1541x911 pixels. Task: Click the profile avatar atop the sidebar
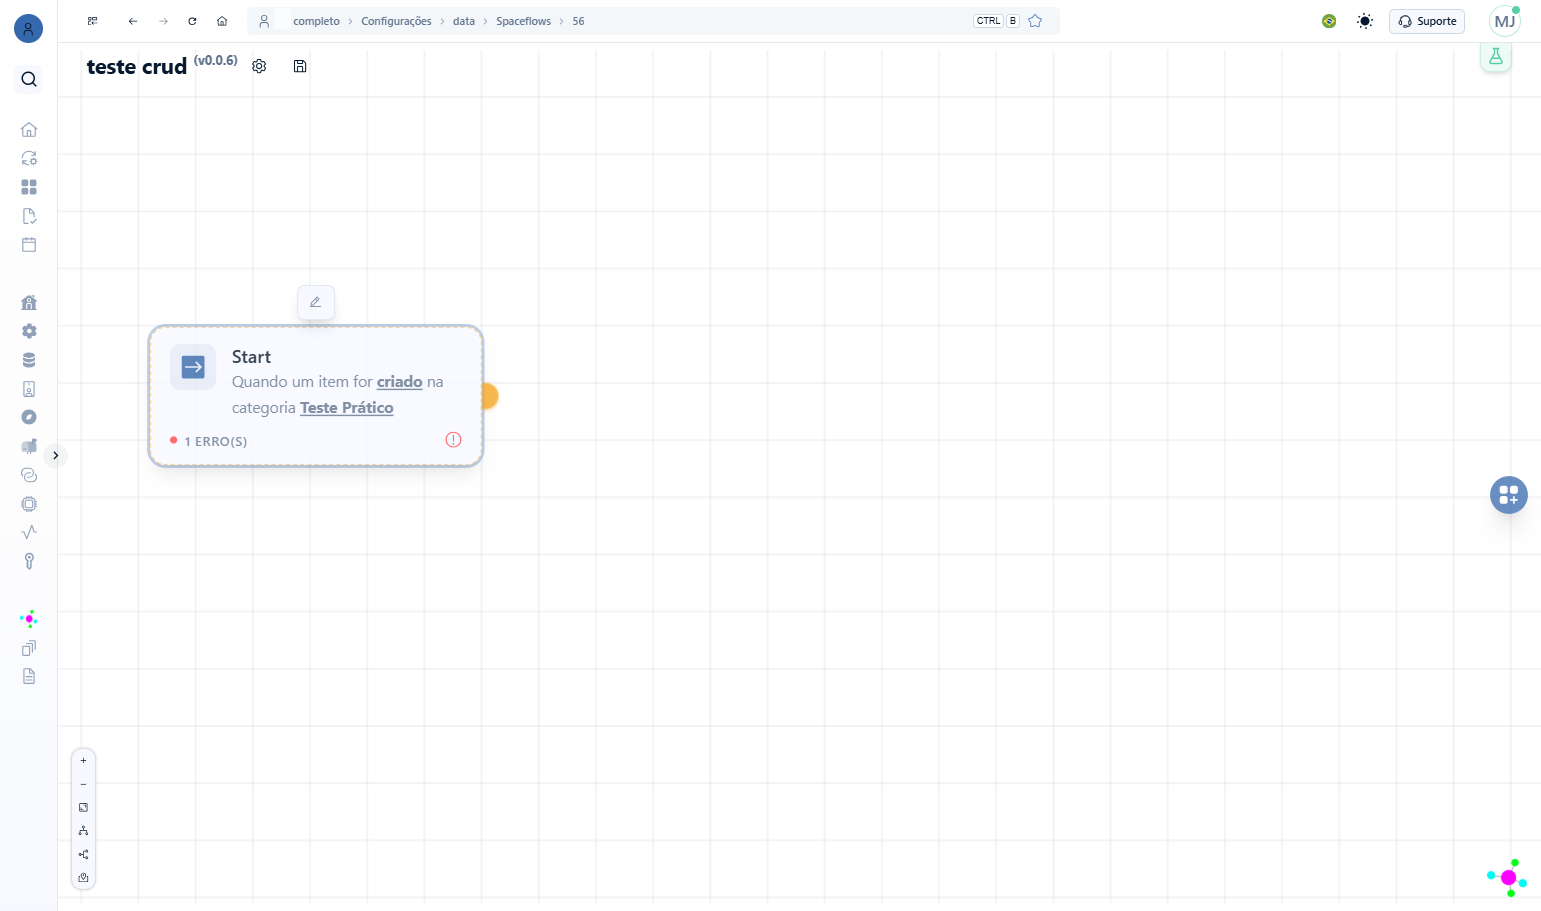(x=29, y=28)
